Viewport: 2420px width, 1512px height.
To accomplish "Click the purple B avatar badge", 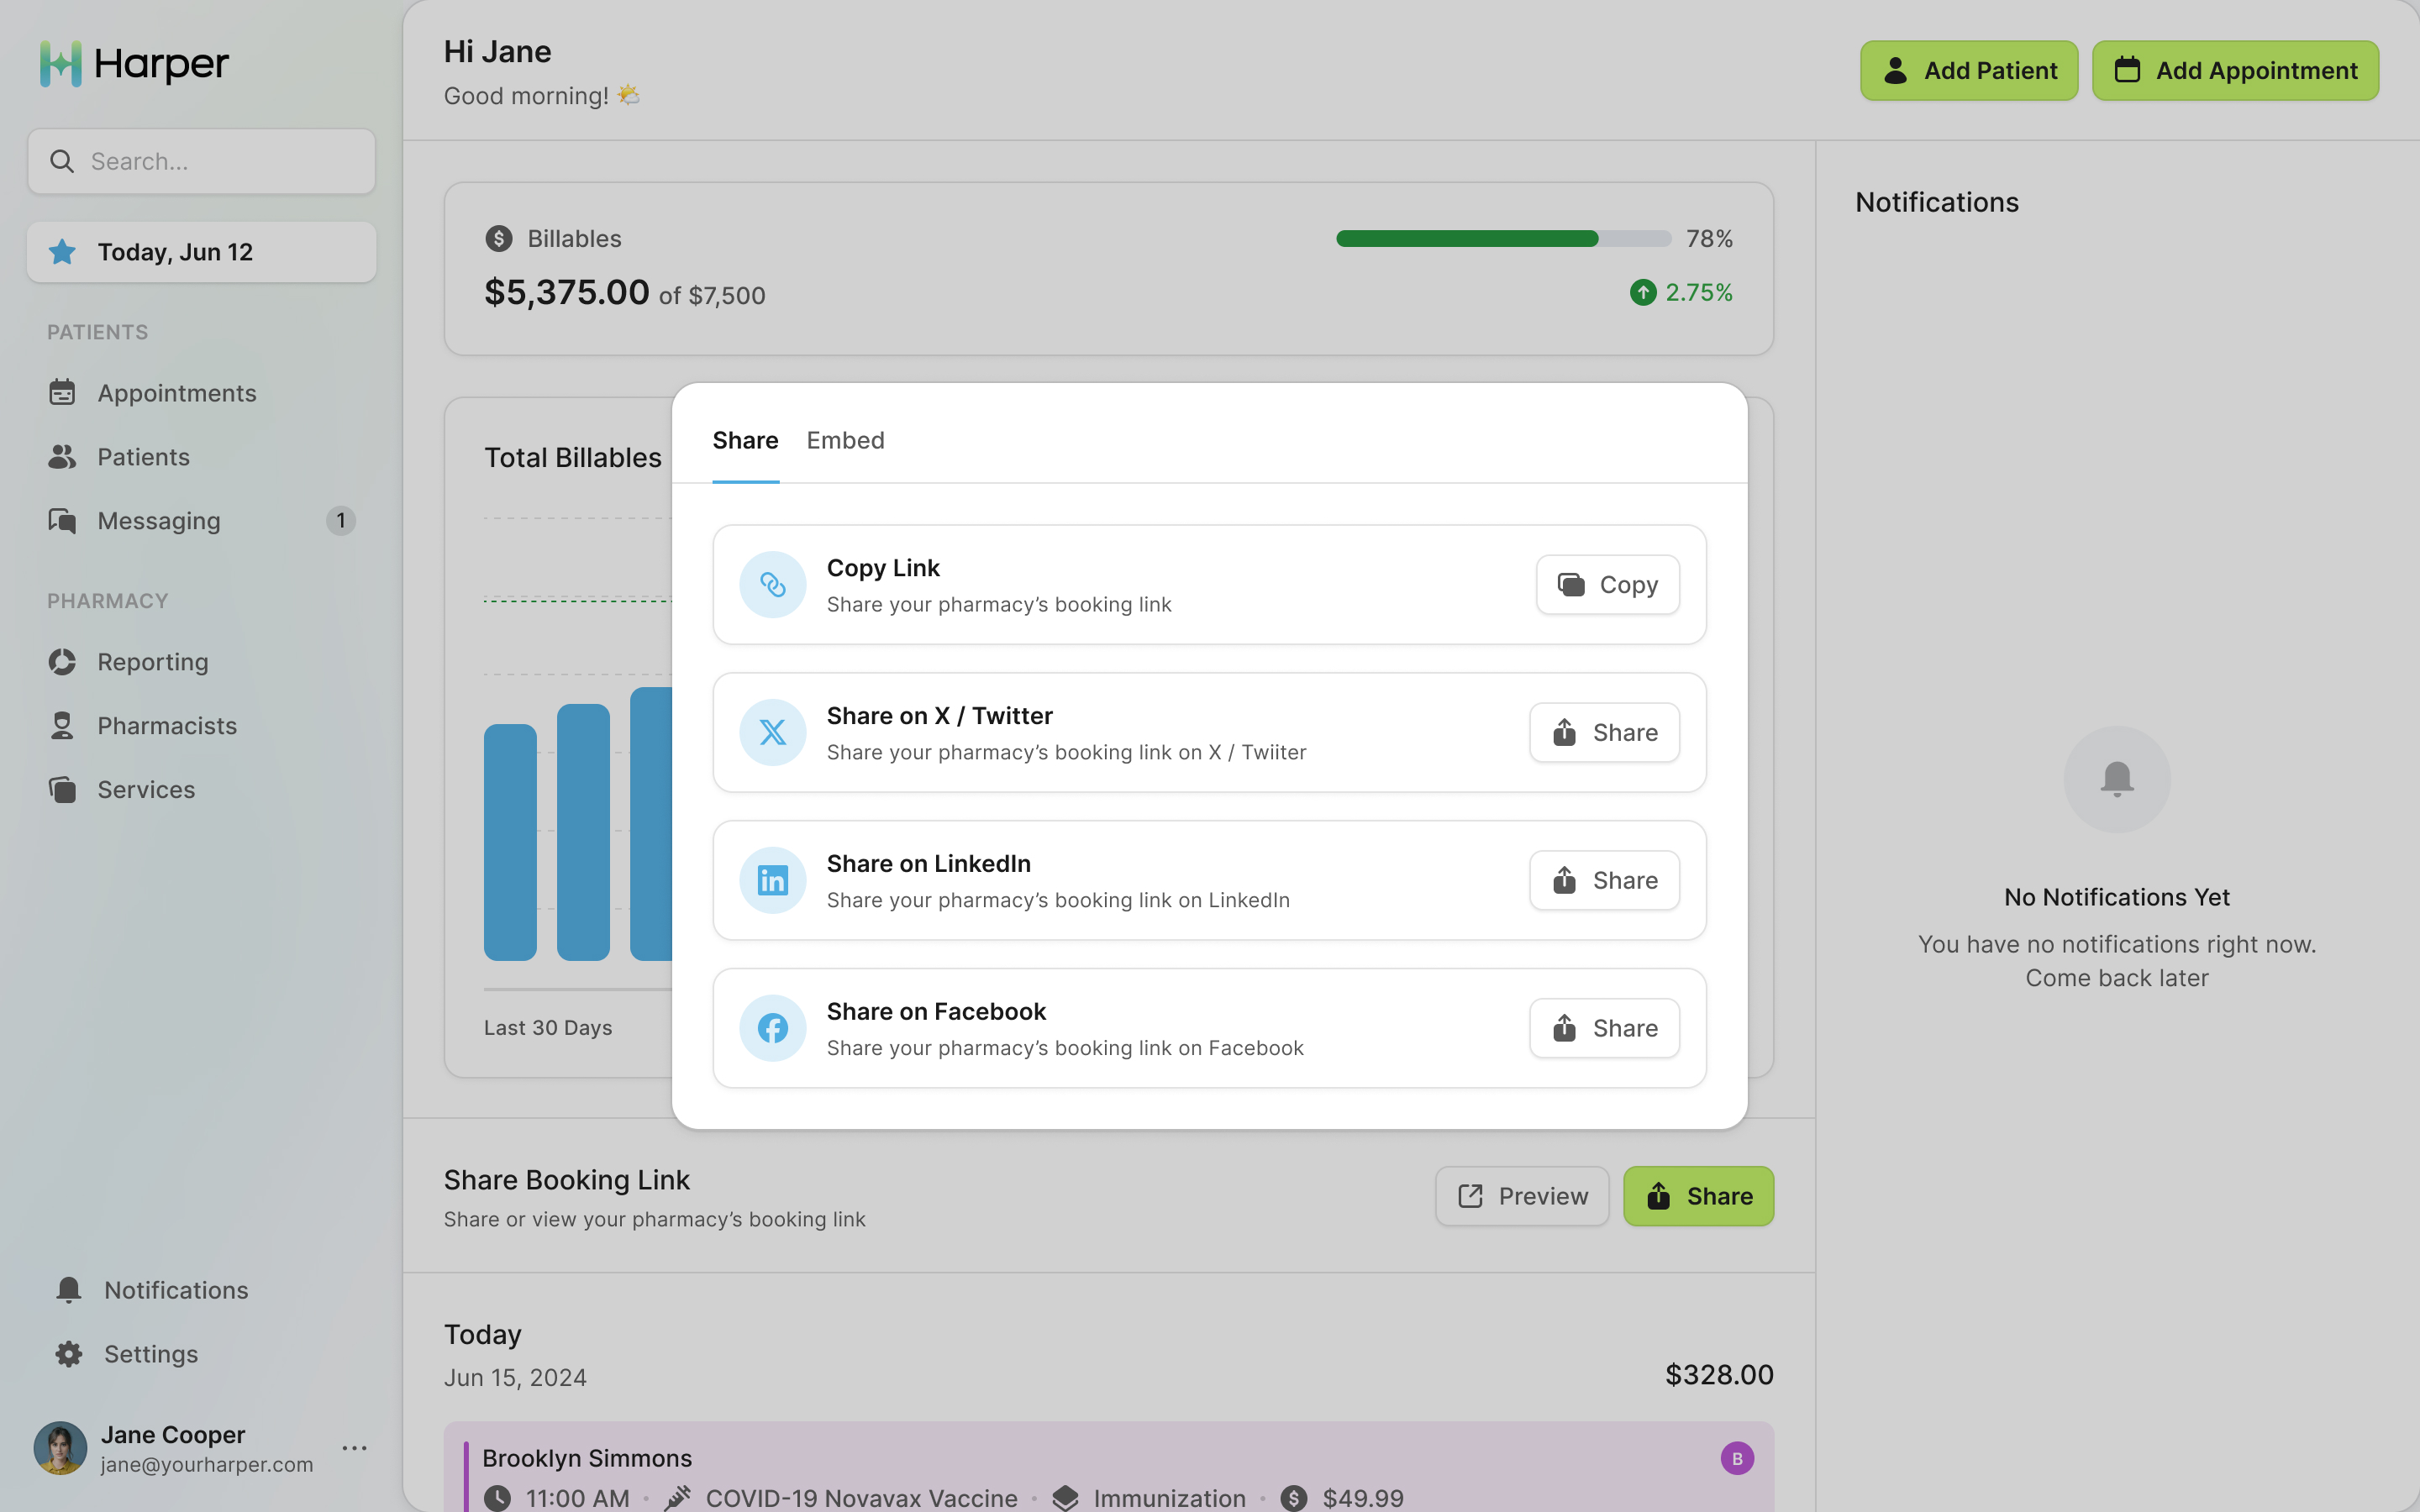I will [1737, 1458].
